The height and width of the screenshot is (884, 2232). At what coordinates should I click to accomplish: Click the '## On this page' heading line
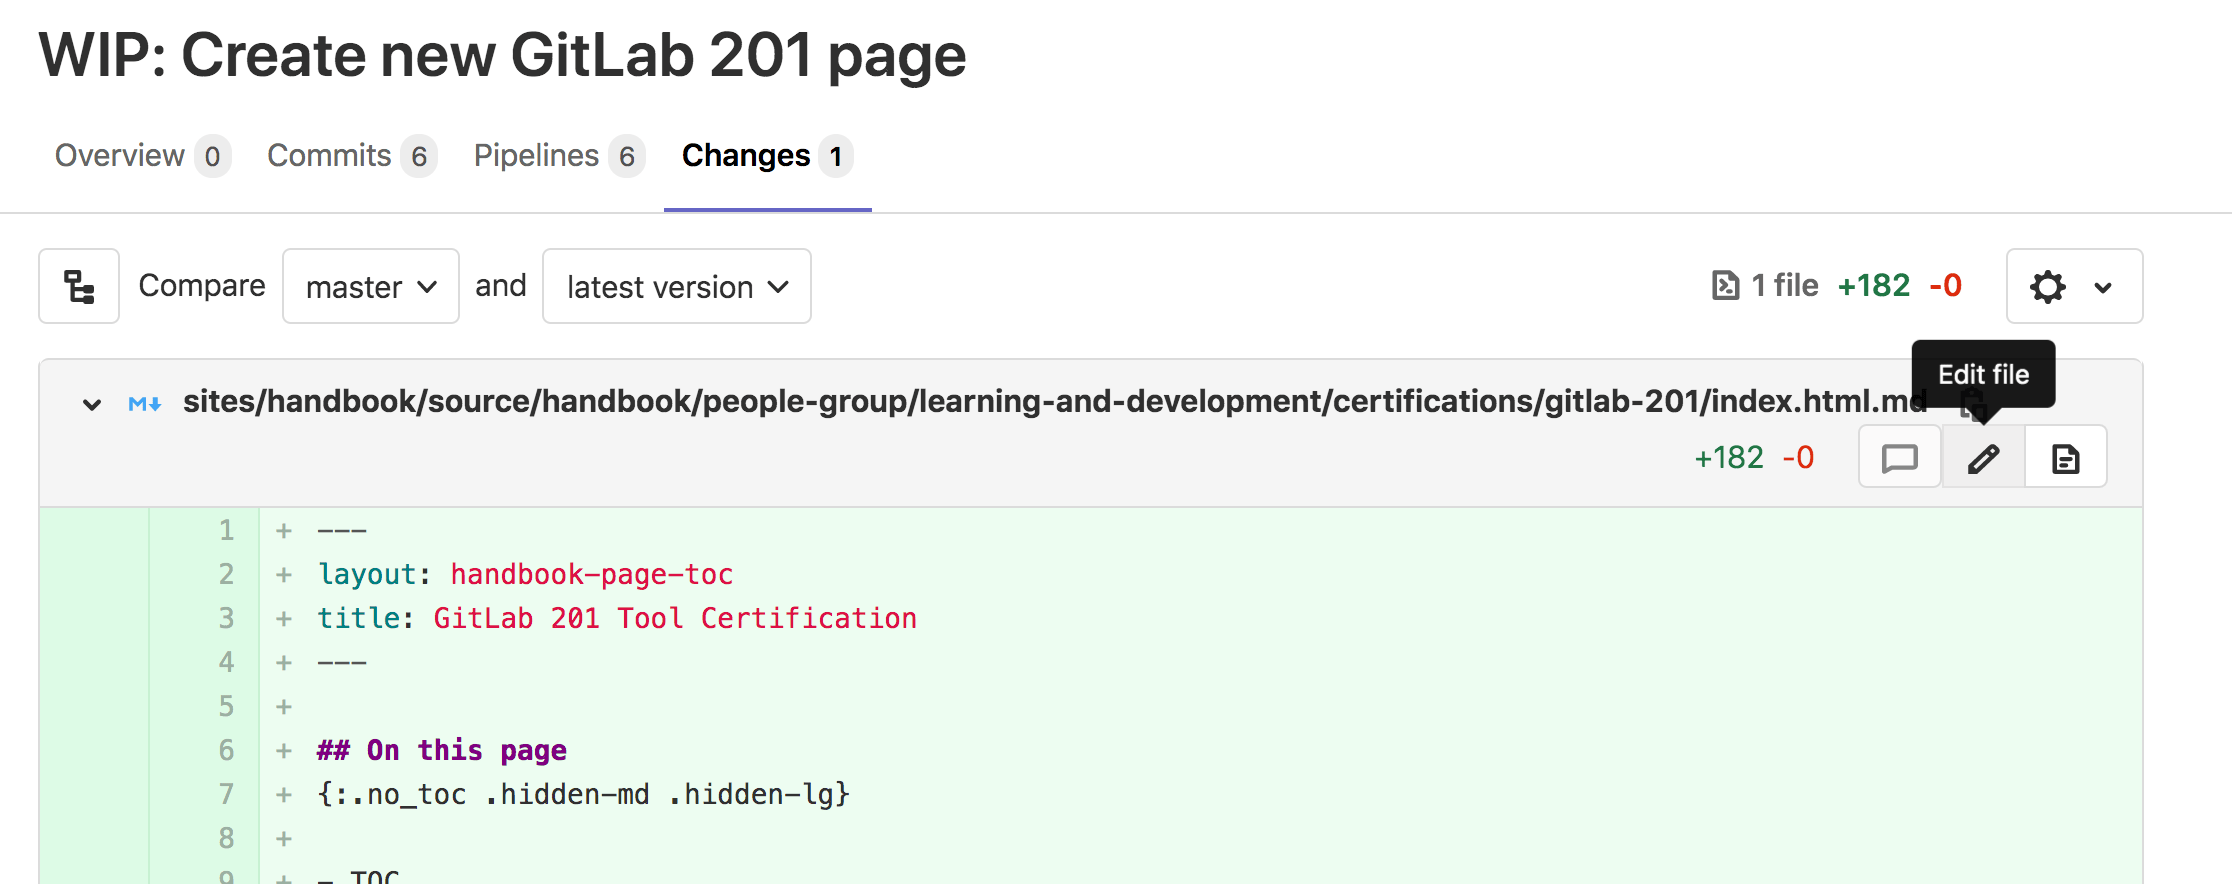point(442,750)
